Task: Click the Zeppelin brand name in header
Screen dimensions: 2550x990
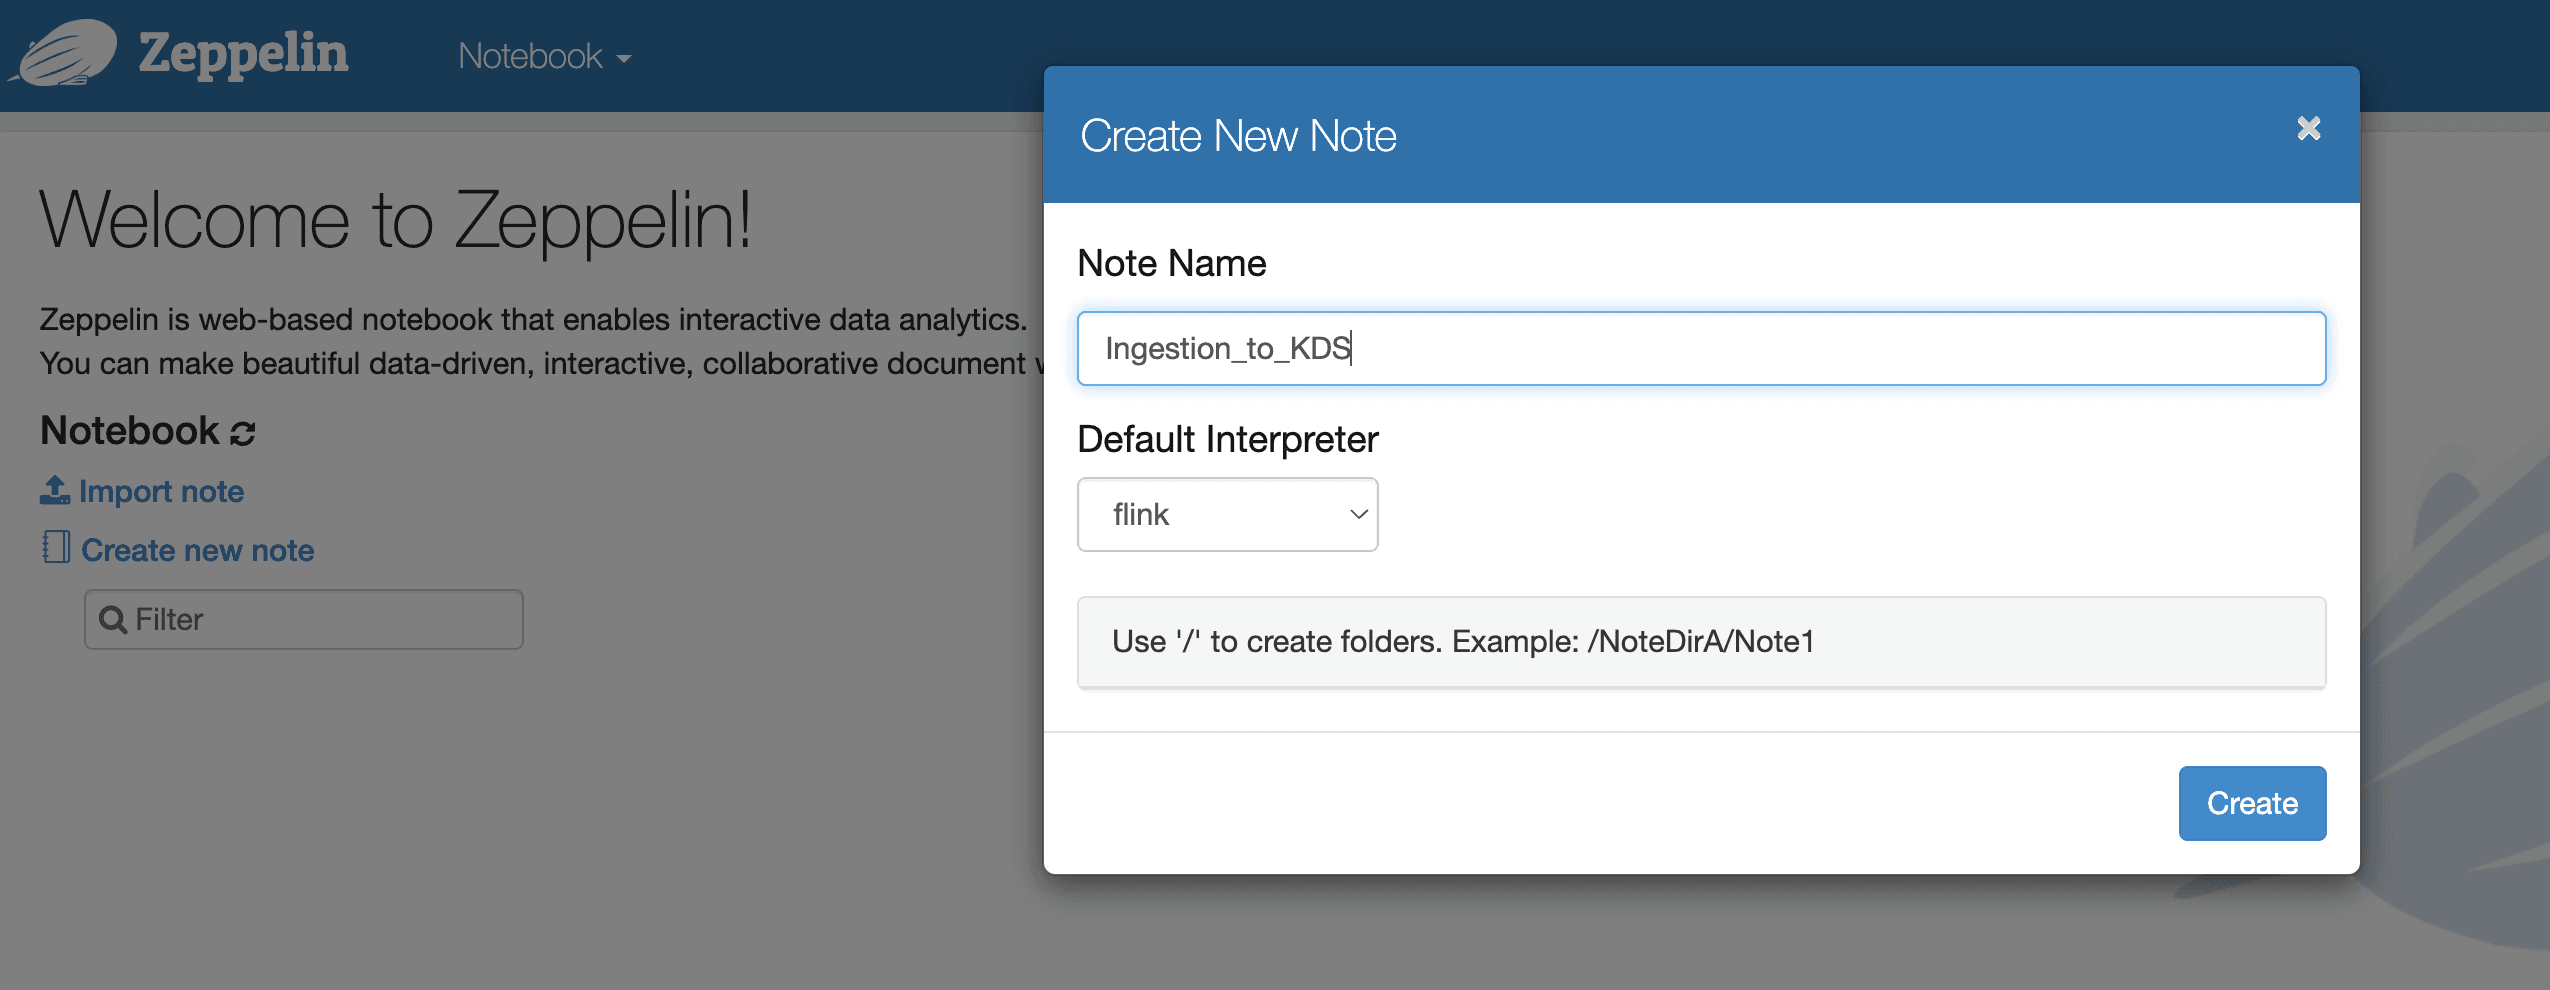Action: coord(243,54)
